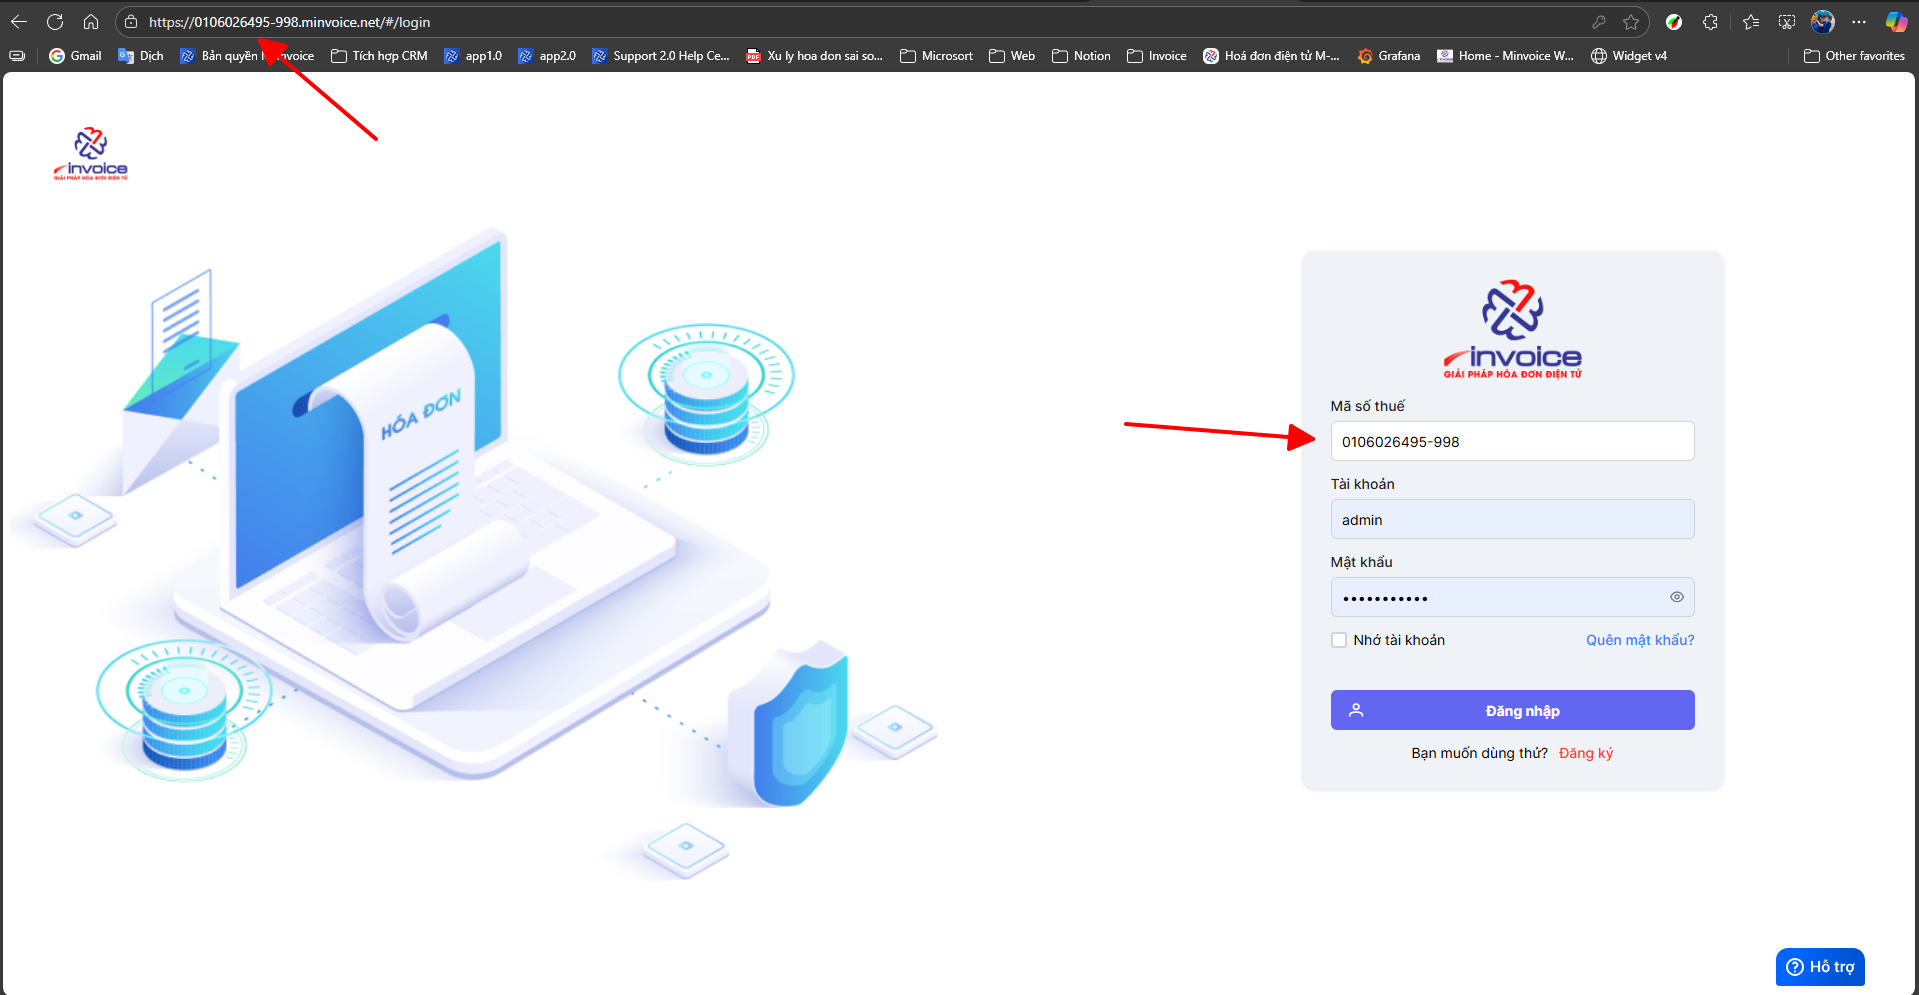
Task: Open the Grafana bookmark
Action: 1388,56
